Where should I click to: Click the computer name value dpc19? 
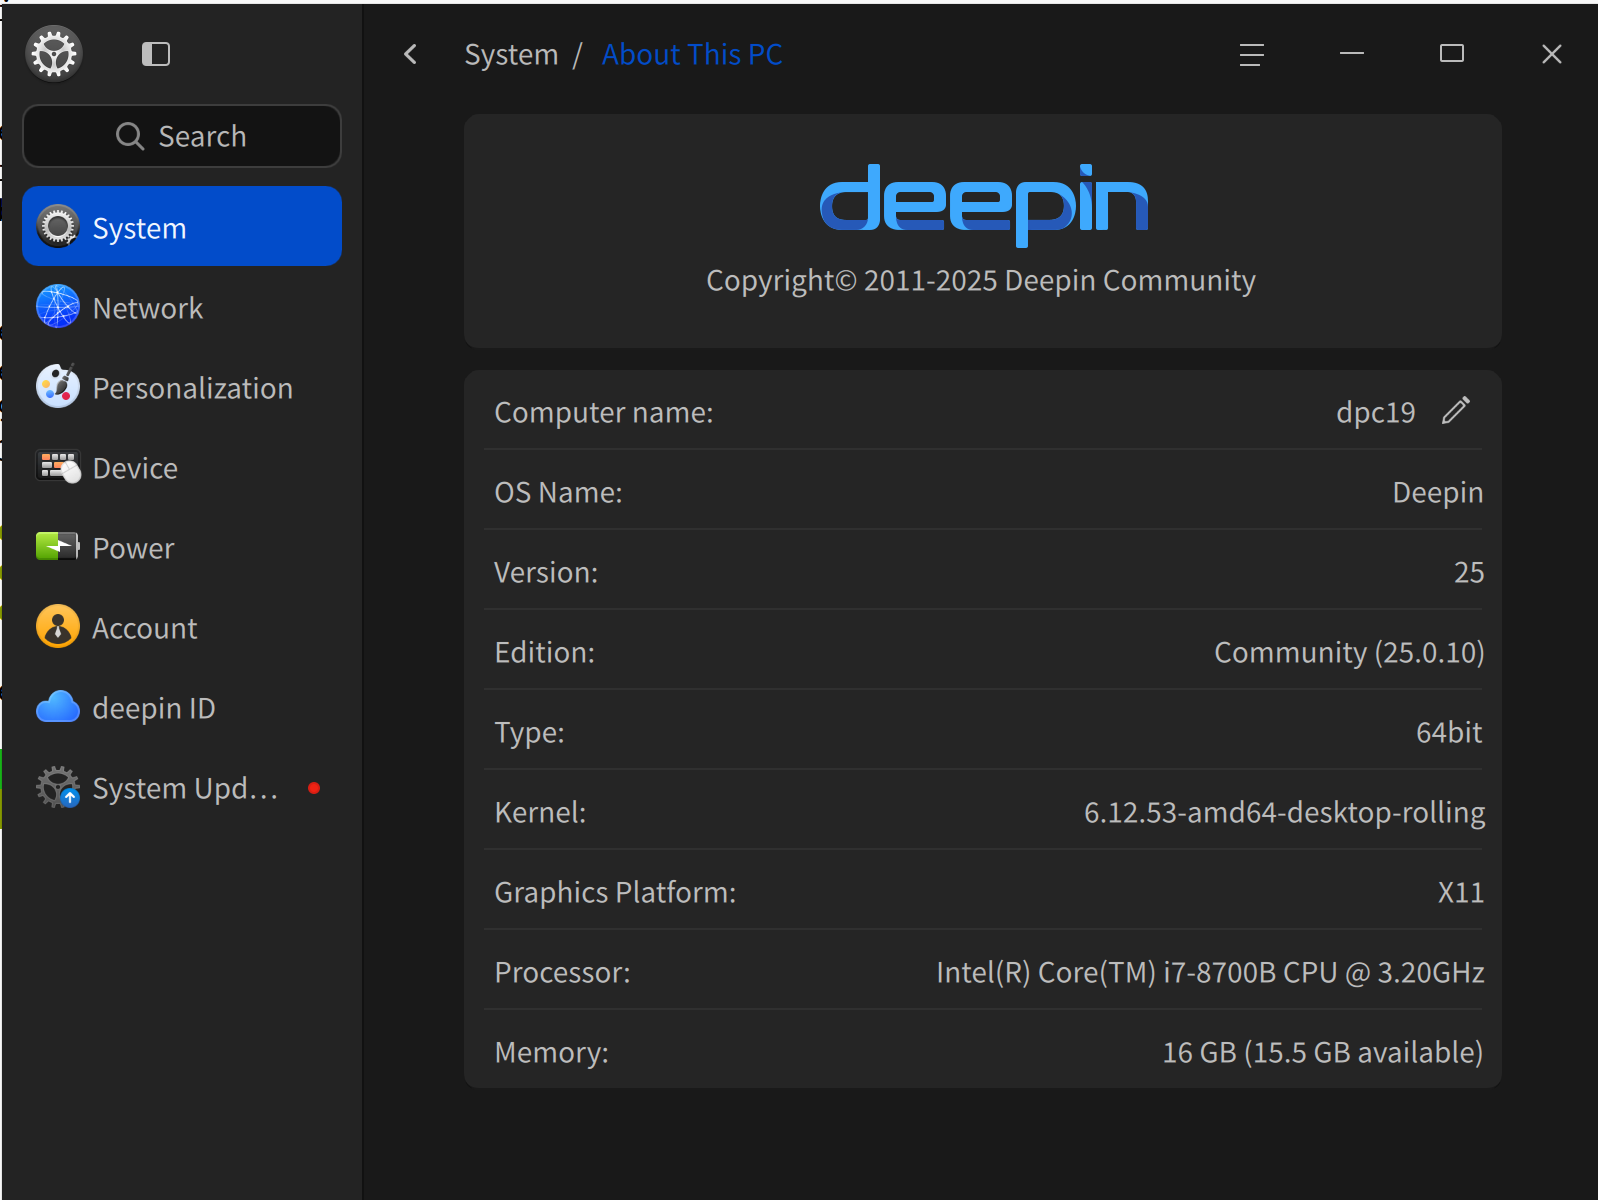(1376, 413)
